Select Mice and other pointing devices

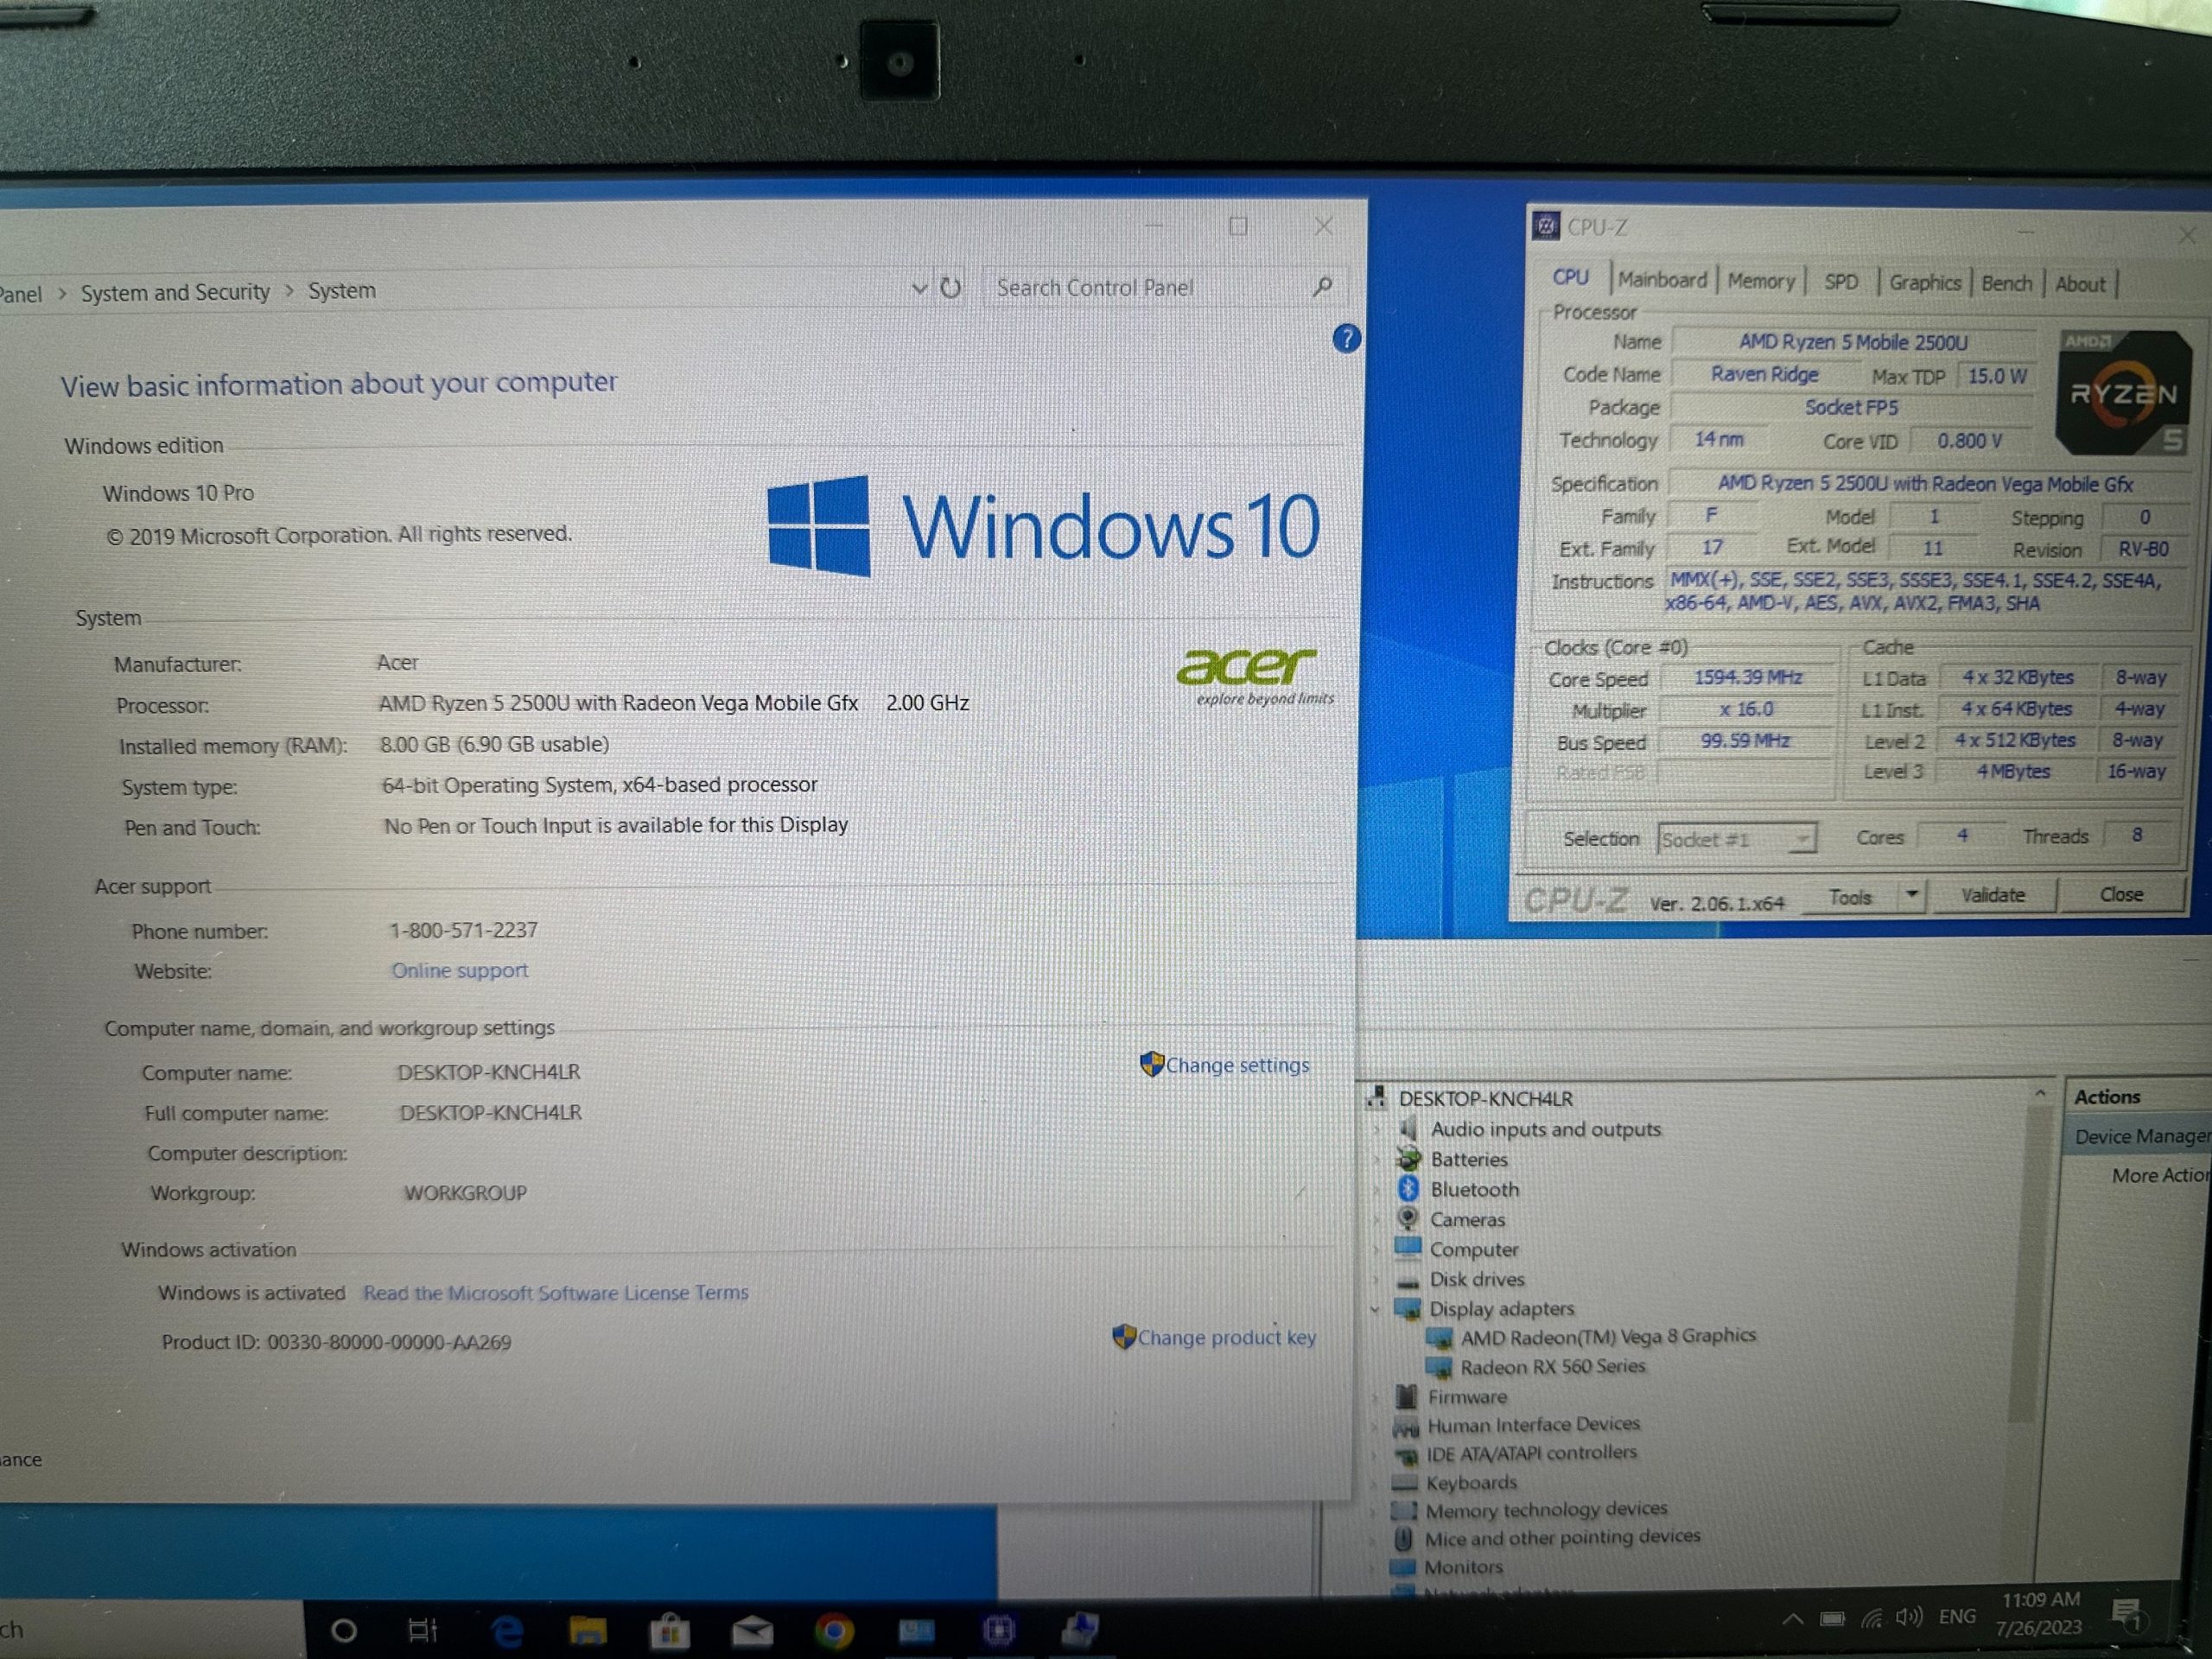[x=1562, y=1537]
